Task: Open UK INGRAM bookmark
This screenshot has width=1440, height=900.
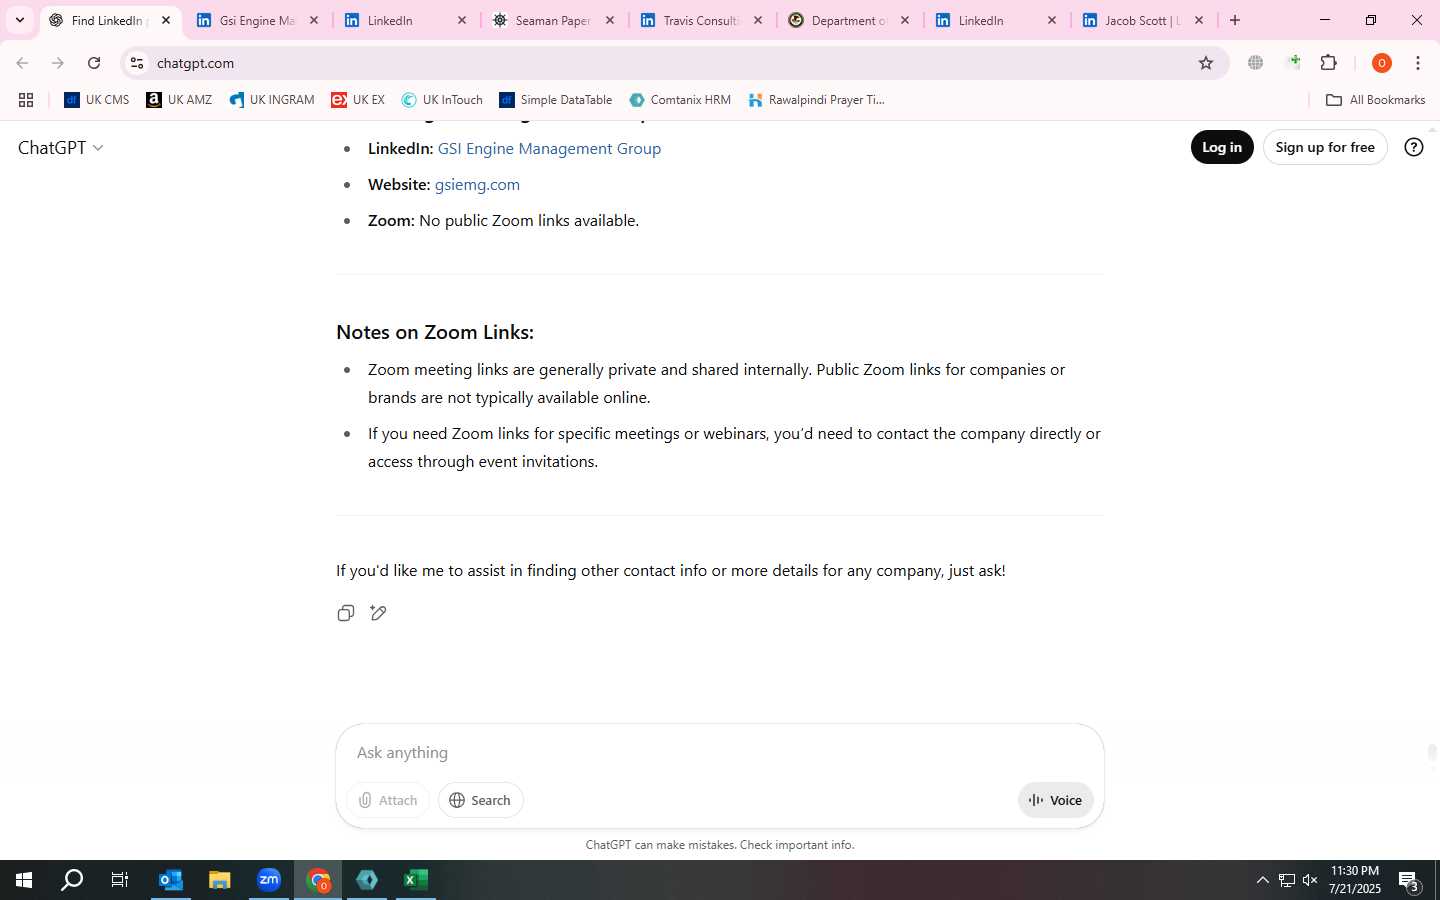Action: pyautogui.click(x=272, y=100)
